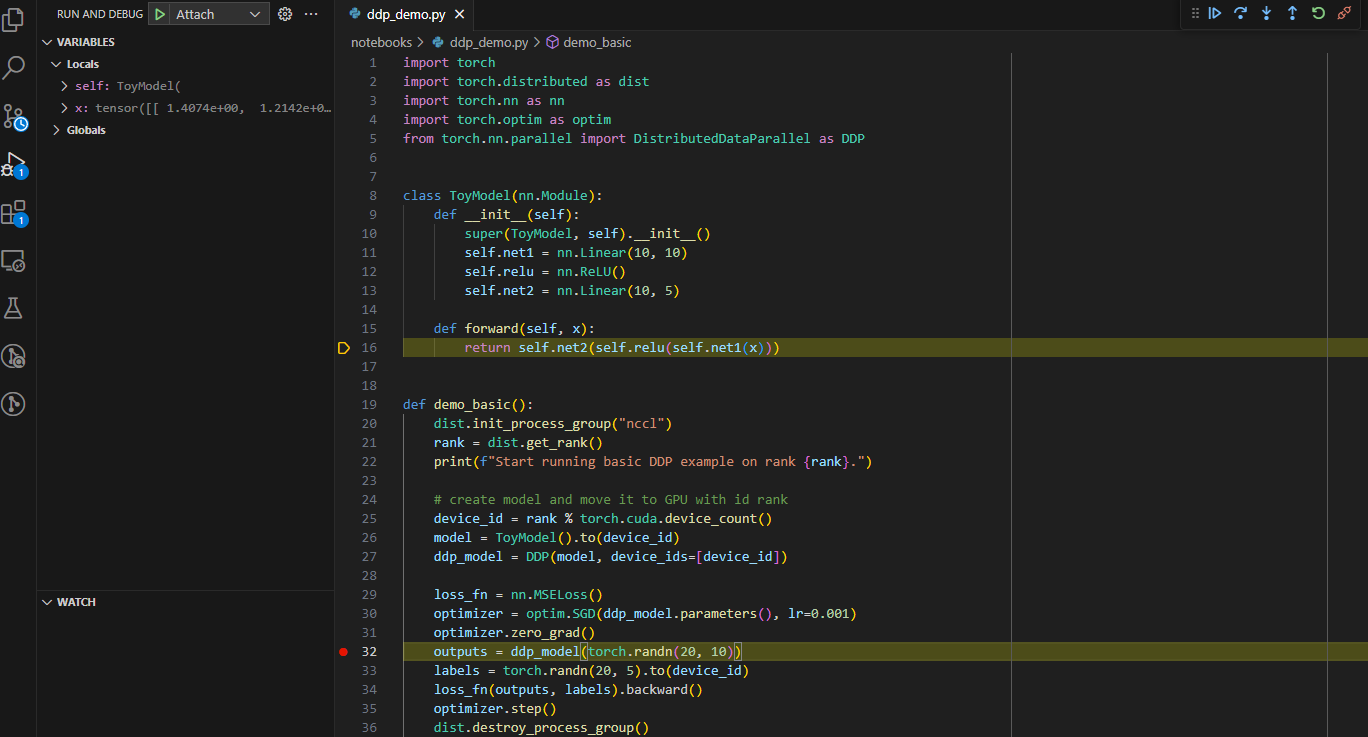1368x737 pixels.
Task: Open the debug settings gear
Action: [x=285, y=14]
